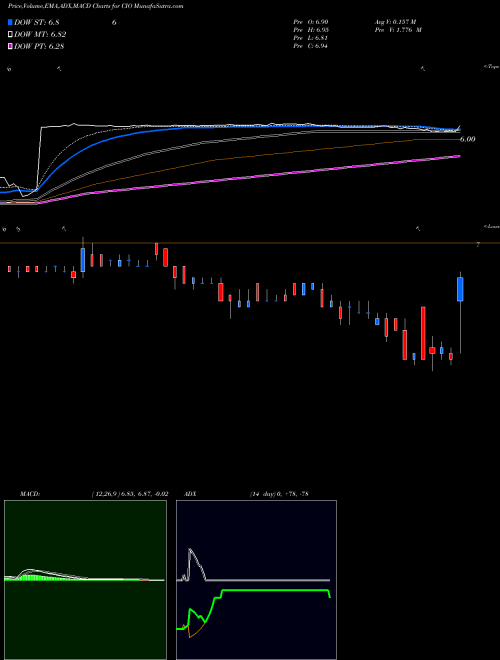This screenshot has width=500, height=660.
Task: Click the chart title mentioning MunafaSutra.com
Action: [x=96, y=7]
